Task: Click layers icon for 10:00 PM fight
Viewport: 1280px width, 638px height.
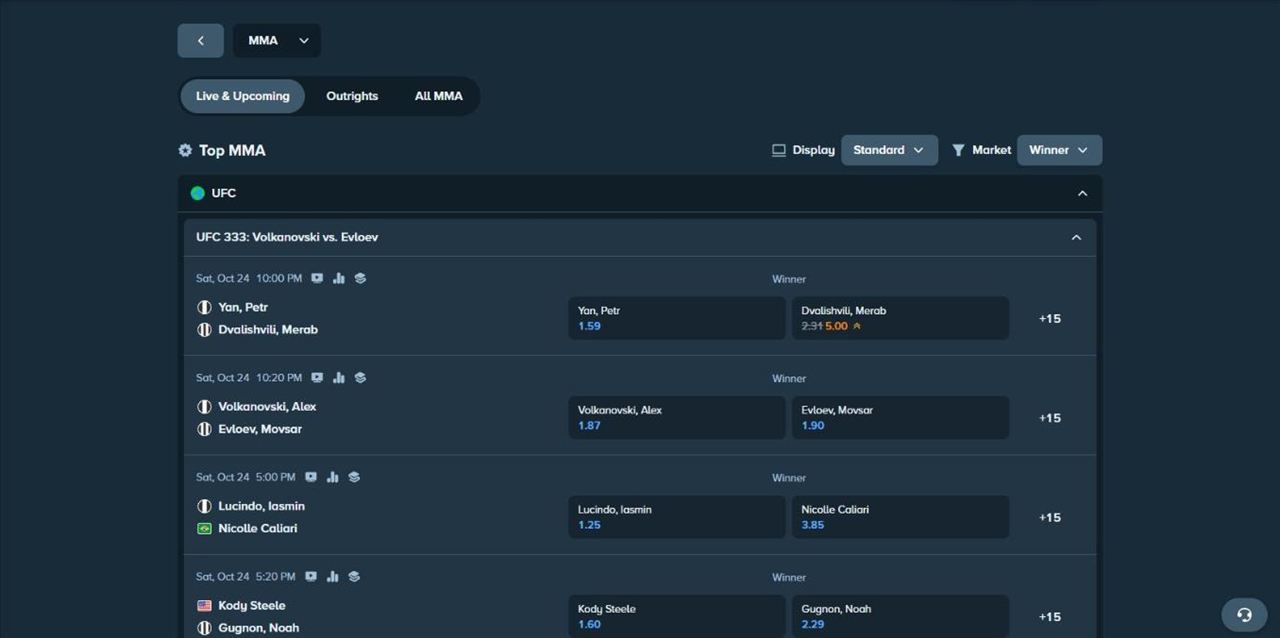Action: pyautogui.click(x=360, y=278)
